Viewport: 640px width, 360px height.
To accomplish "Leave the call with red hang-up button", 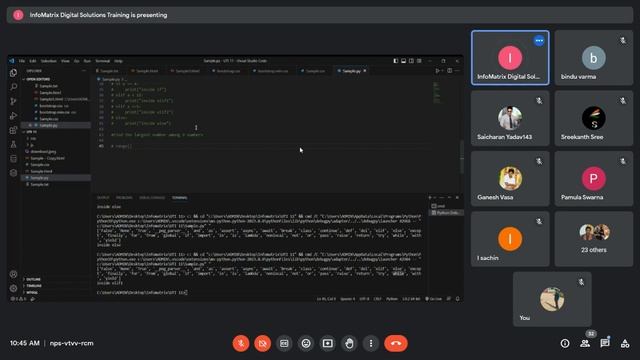I will pyautogui.click(x=396, y=343).
